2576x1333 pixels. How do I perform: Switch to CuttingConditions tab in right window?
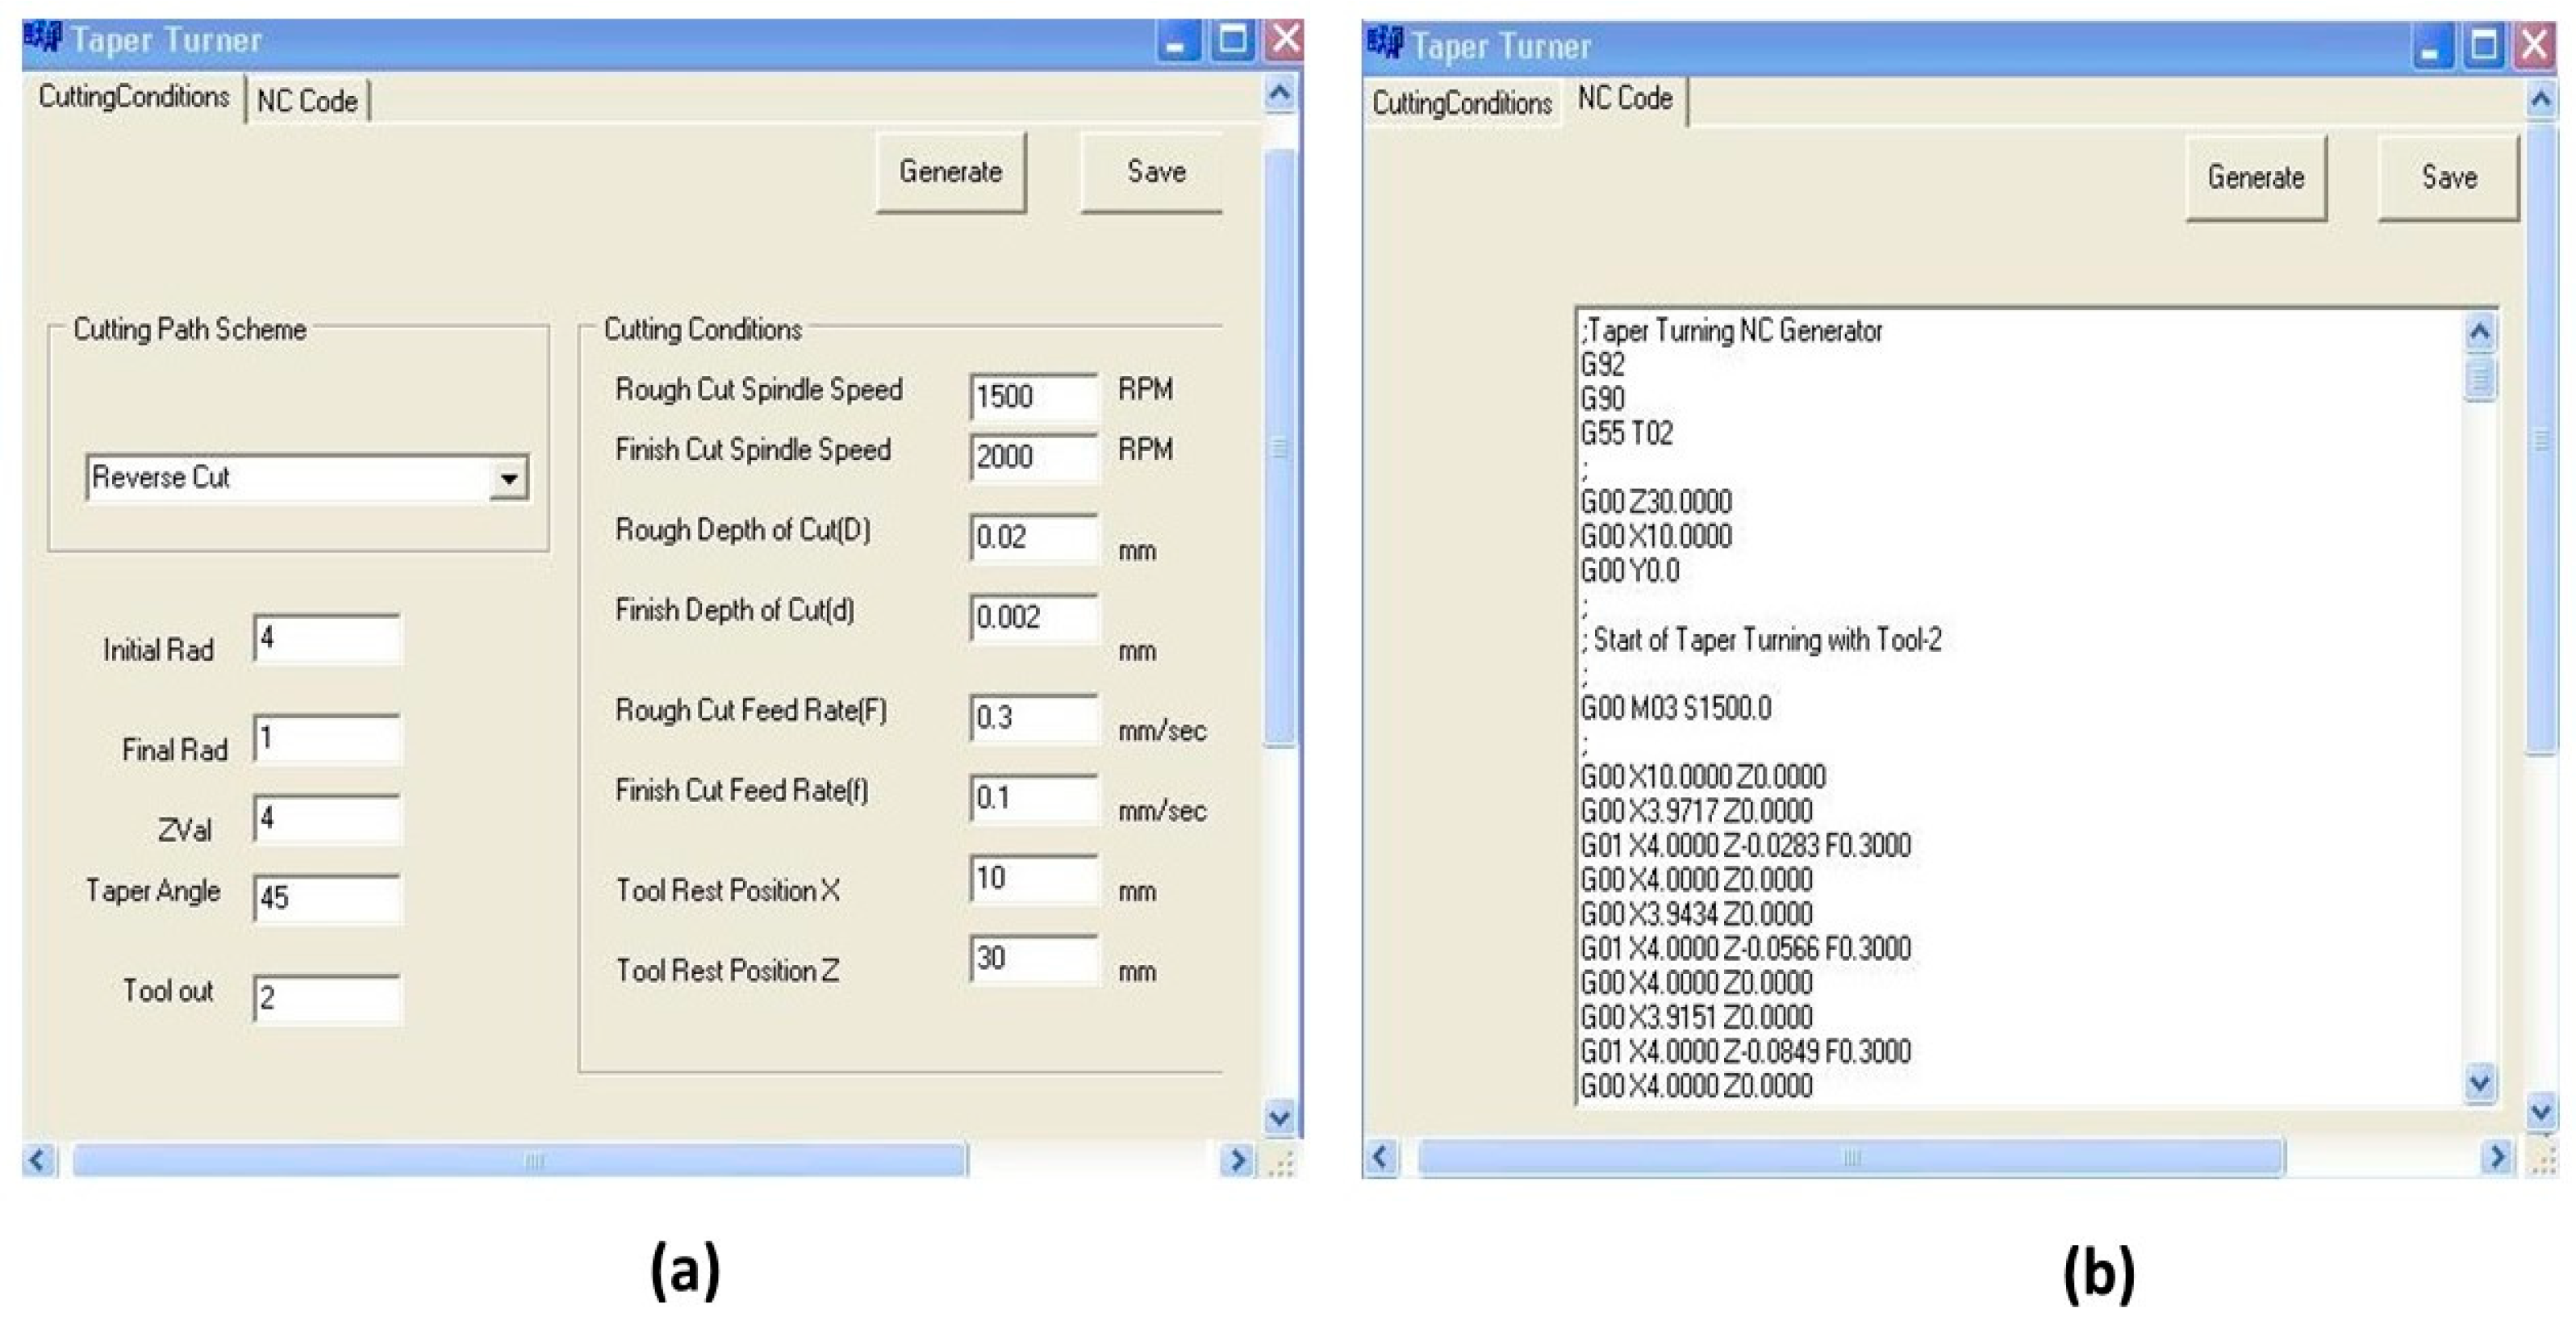1461,103
